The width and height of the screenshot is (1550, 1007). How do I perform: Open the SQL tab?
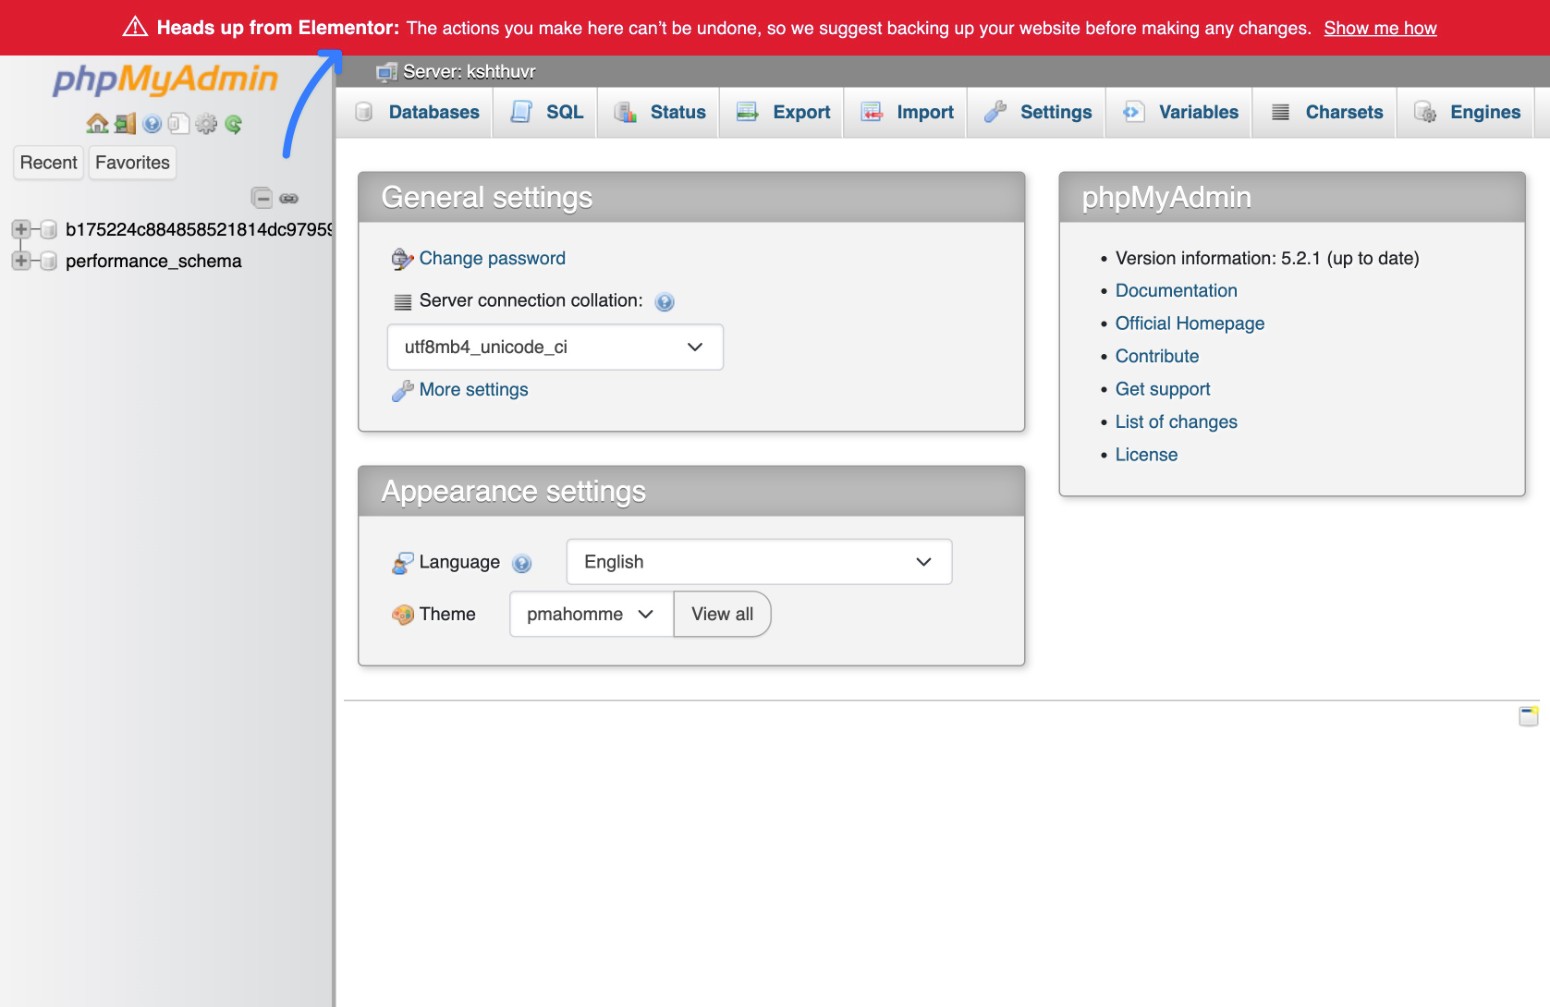coord(546,112)
